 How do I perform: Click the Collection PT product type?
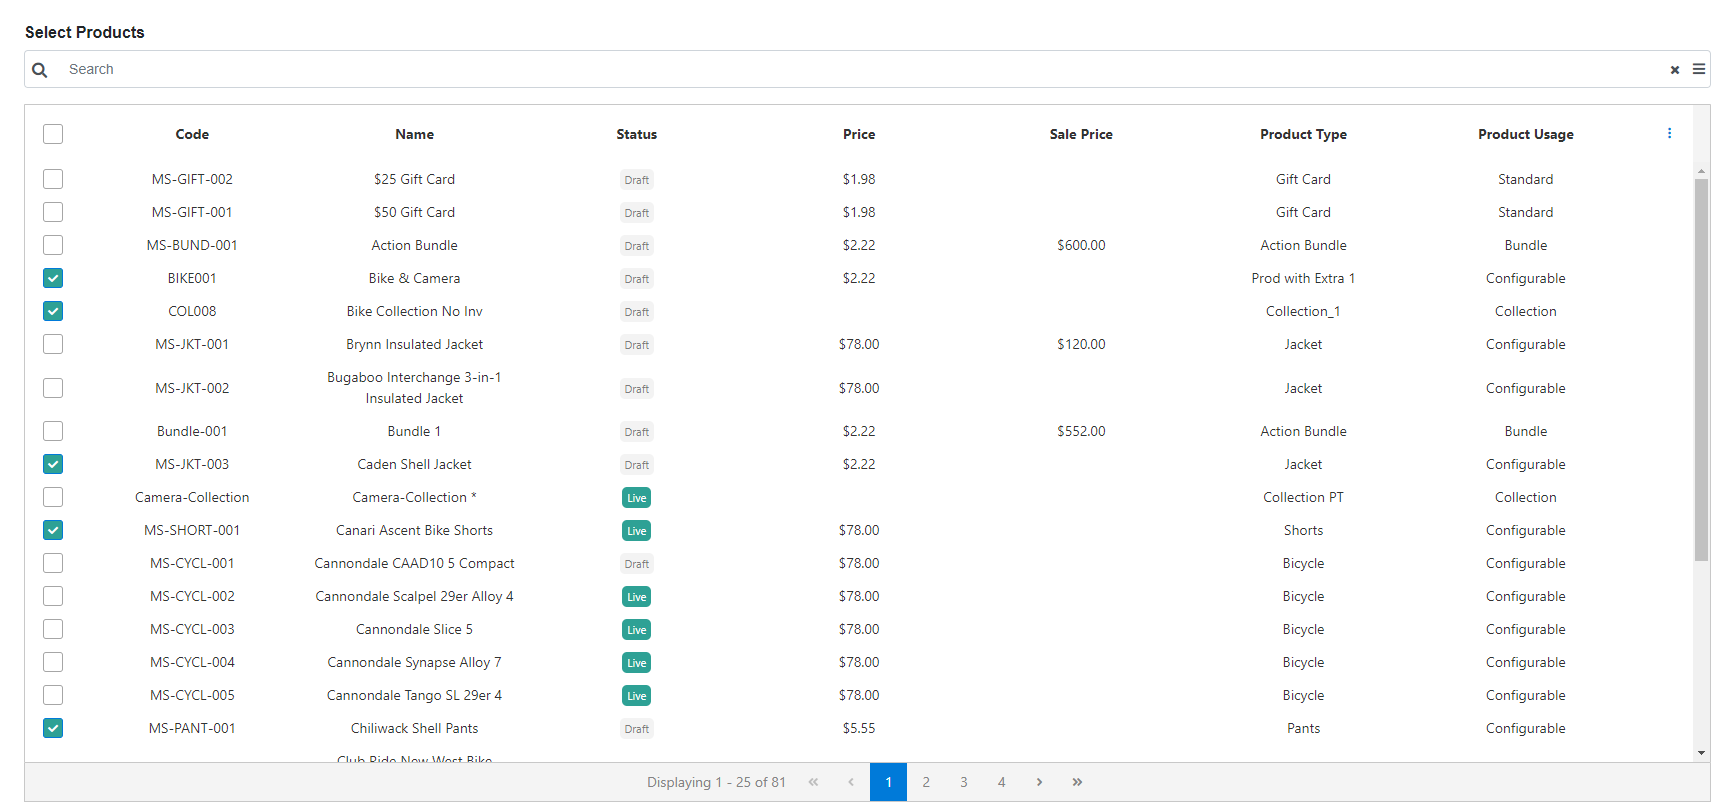point(1303,497)
